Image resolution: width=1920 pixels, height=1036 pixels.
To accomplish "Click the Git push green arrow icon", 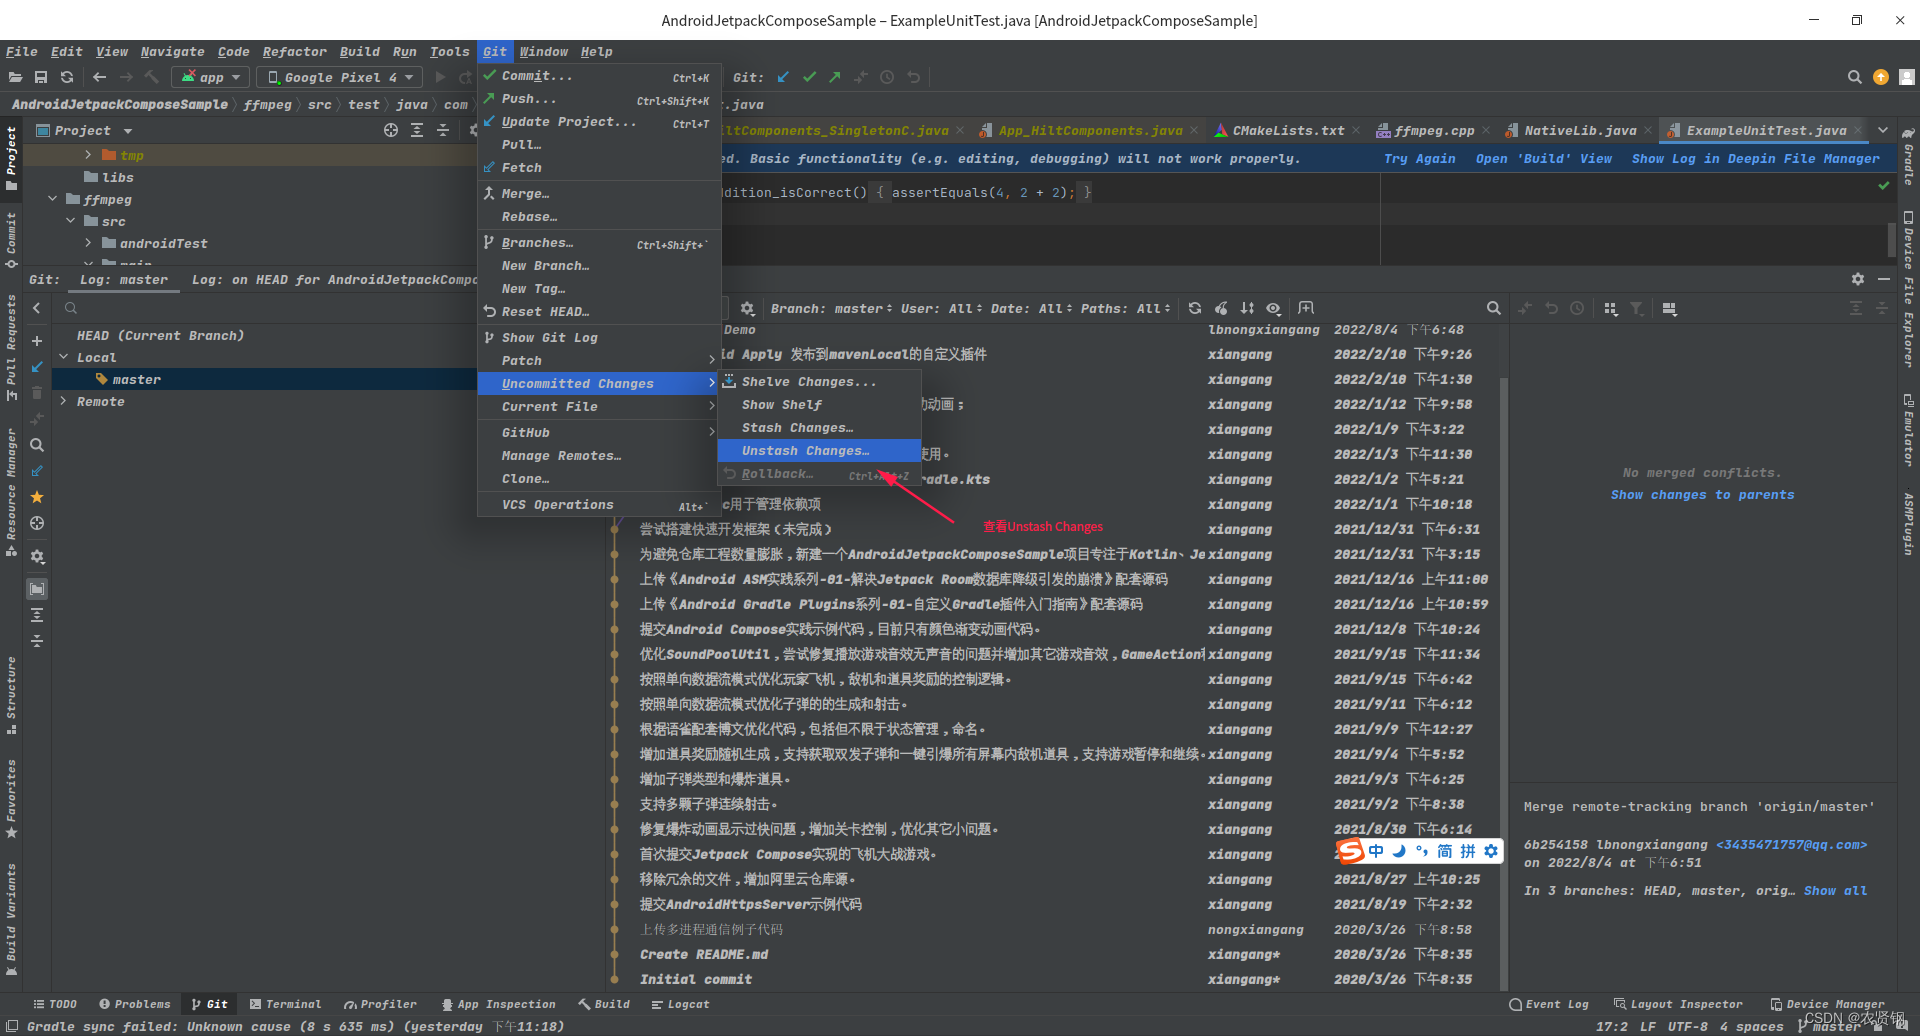I will click(834, 77).
